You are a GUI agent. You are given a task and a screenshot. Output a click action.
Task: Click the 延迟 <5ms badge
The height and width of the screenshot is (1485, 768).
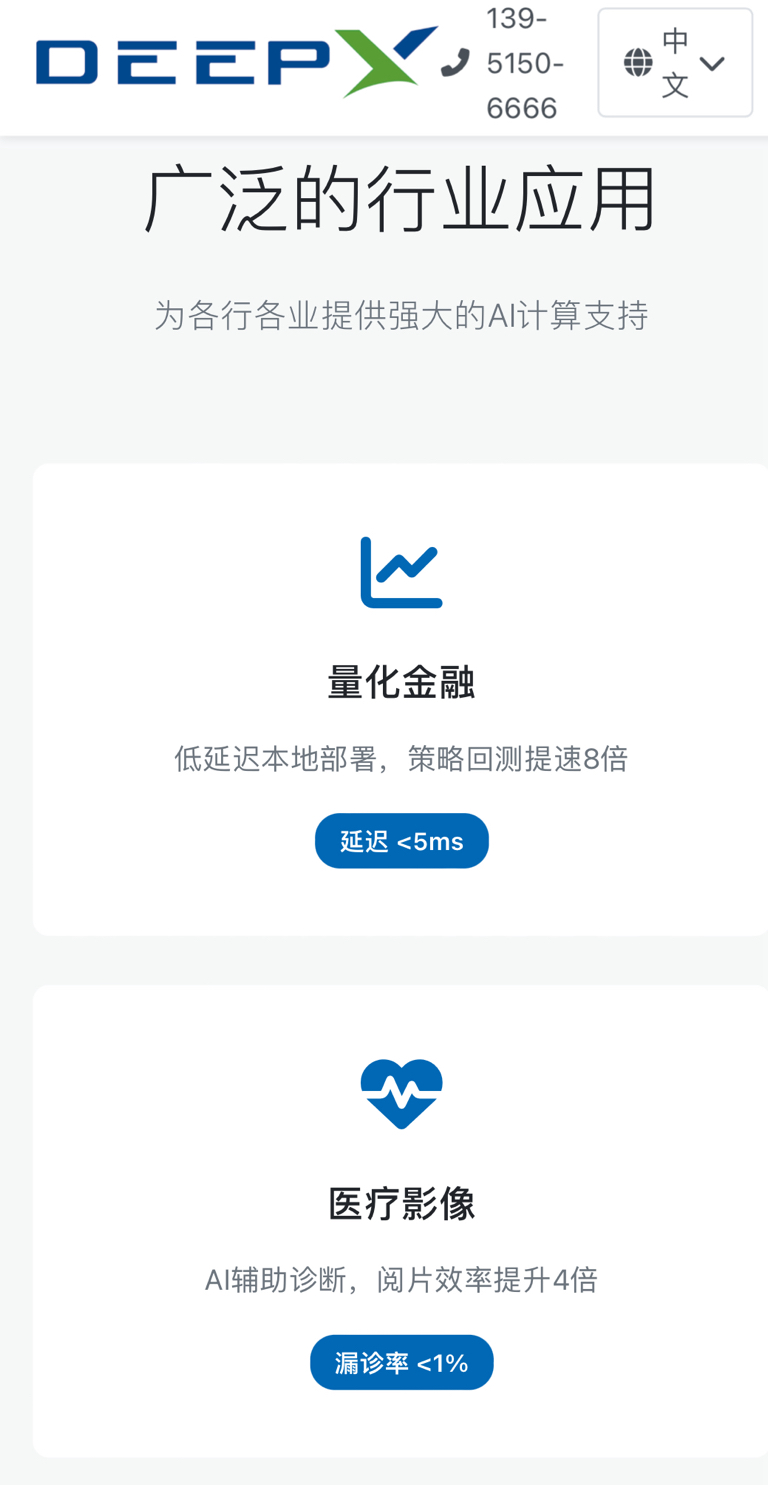[402, 841]
